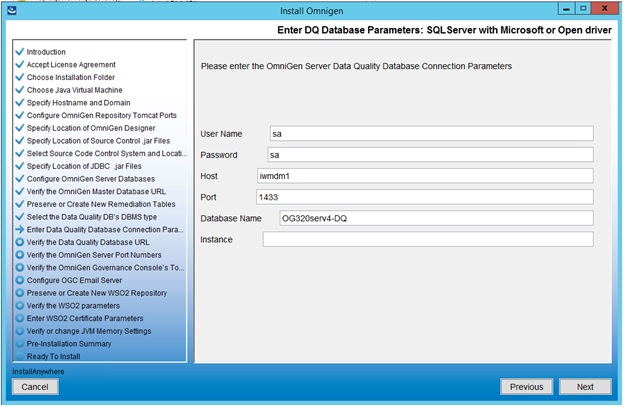Click the Previous button

pyautogui.click(x=526, y=386)
